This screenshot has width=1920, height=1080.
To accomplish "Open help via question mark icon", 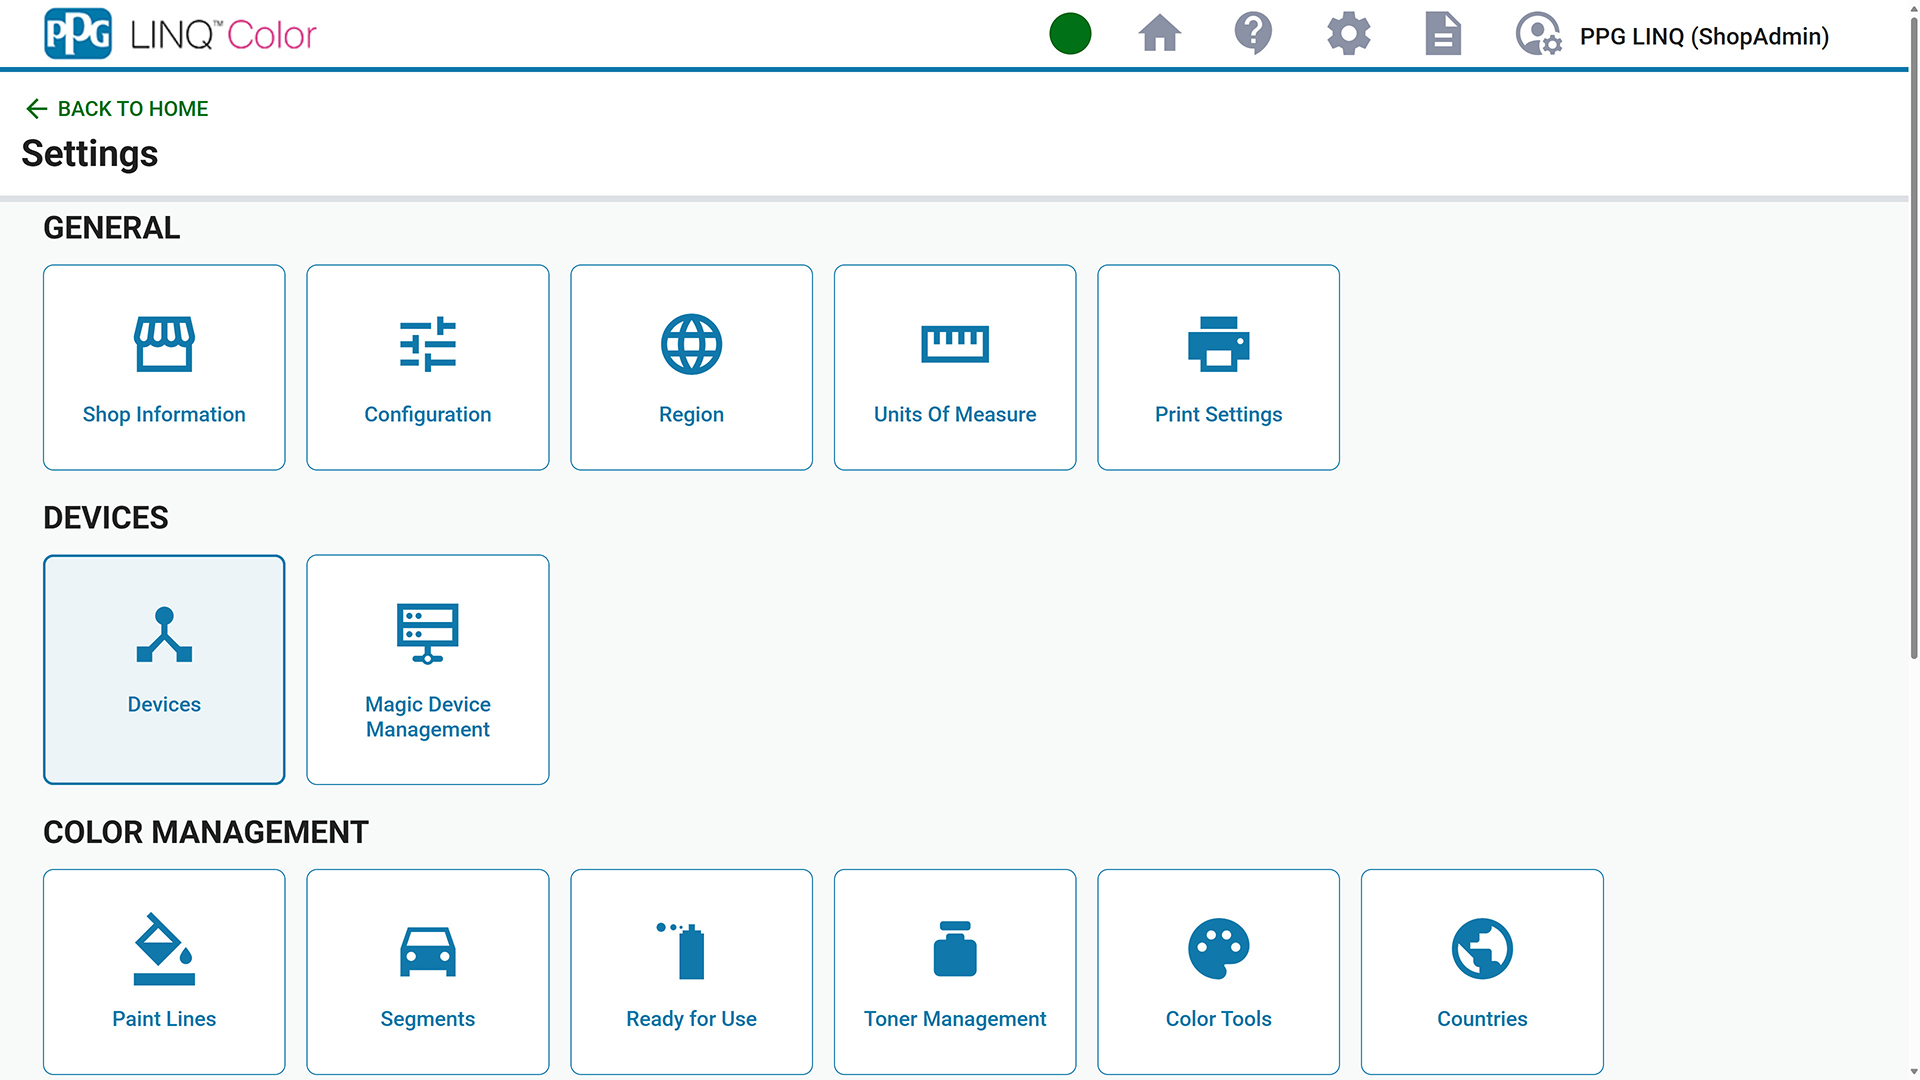I will click(x=1253, y=34).
